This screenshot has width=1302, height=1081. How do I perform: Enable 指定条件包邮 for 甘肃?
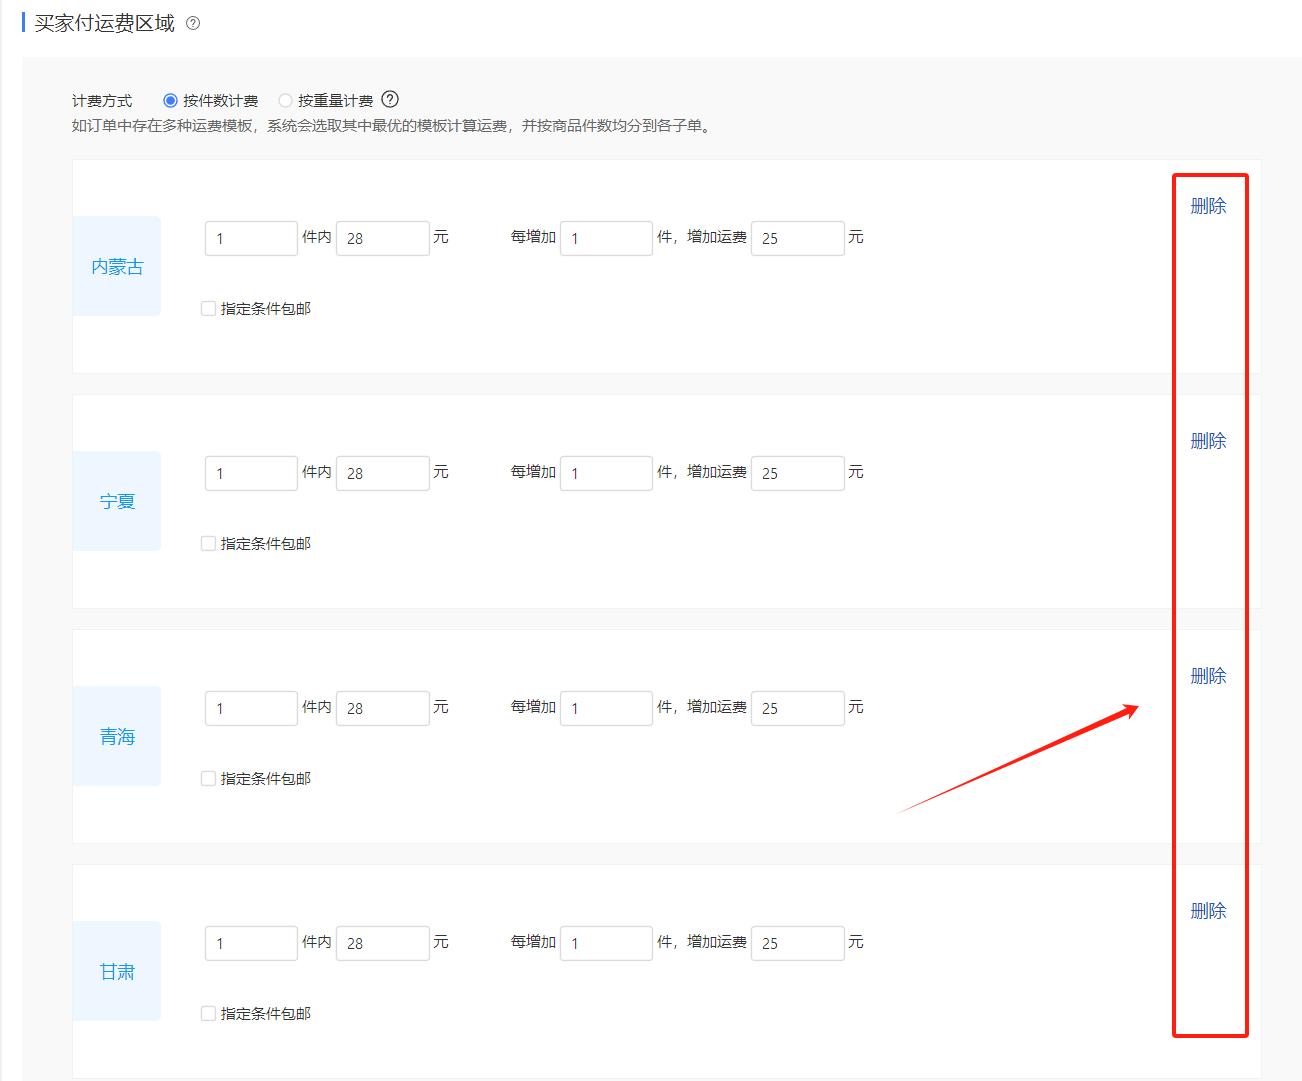tap(207, 1013)
